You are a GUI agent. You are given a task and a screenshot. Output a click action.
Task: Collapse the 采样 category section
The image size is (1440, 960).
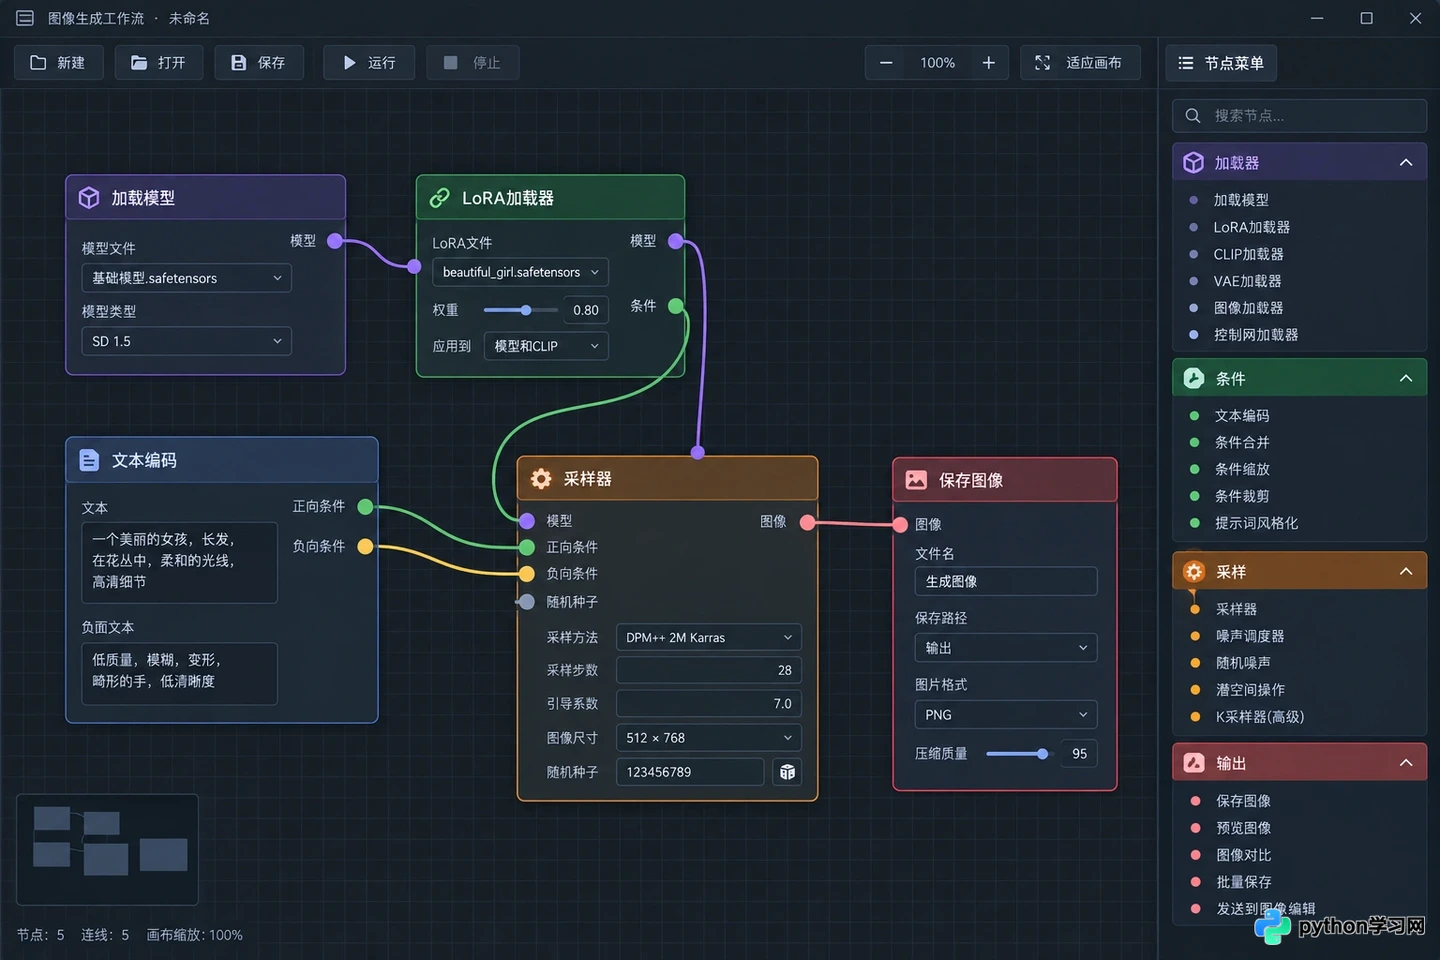(1406, 571)
